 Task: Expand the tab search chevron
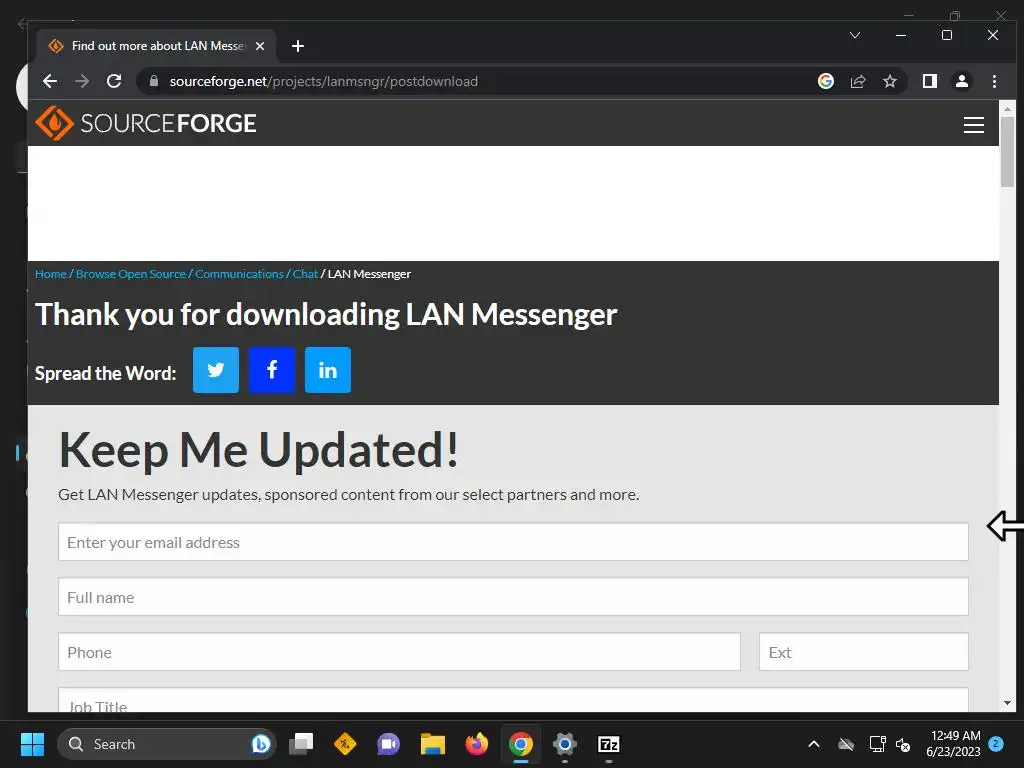tap(855, 35)
